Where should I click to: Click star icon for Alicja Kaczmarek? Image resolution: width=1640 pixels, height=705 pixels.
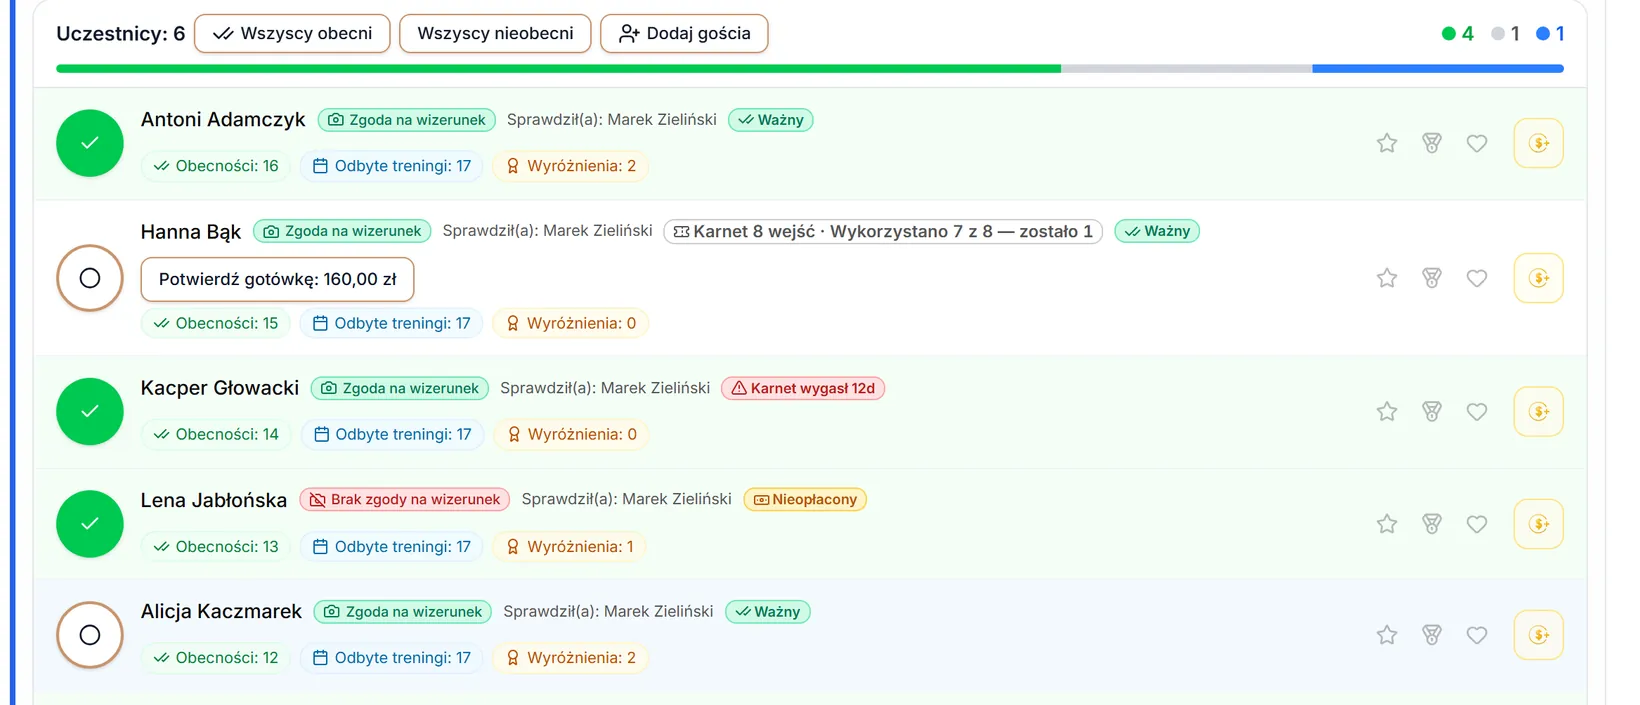coord(1386,635)
